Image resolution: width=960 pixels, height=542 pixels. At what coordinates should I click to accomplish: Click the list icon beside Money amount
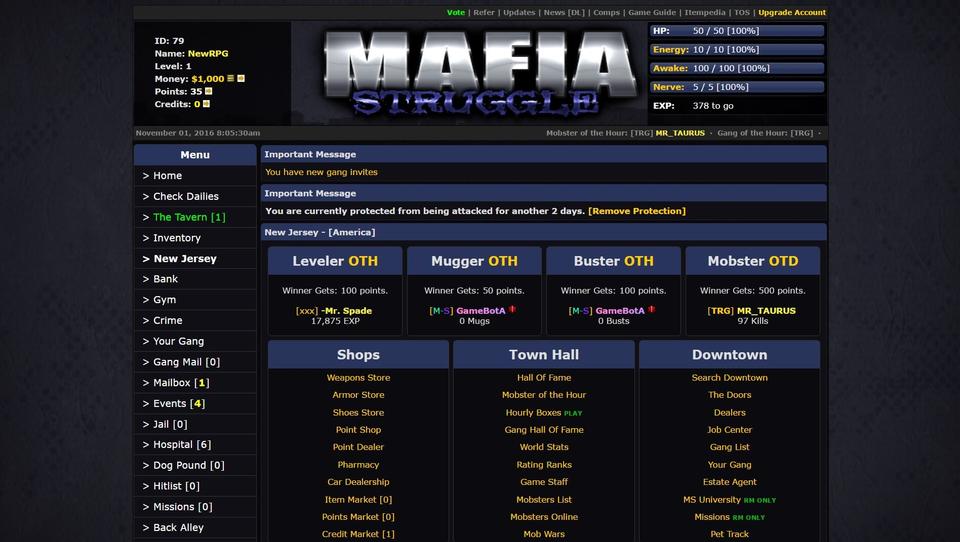[231, 78]
